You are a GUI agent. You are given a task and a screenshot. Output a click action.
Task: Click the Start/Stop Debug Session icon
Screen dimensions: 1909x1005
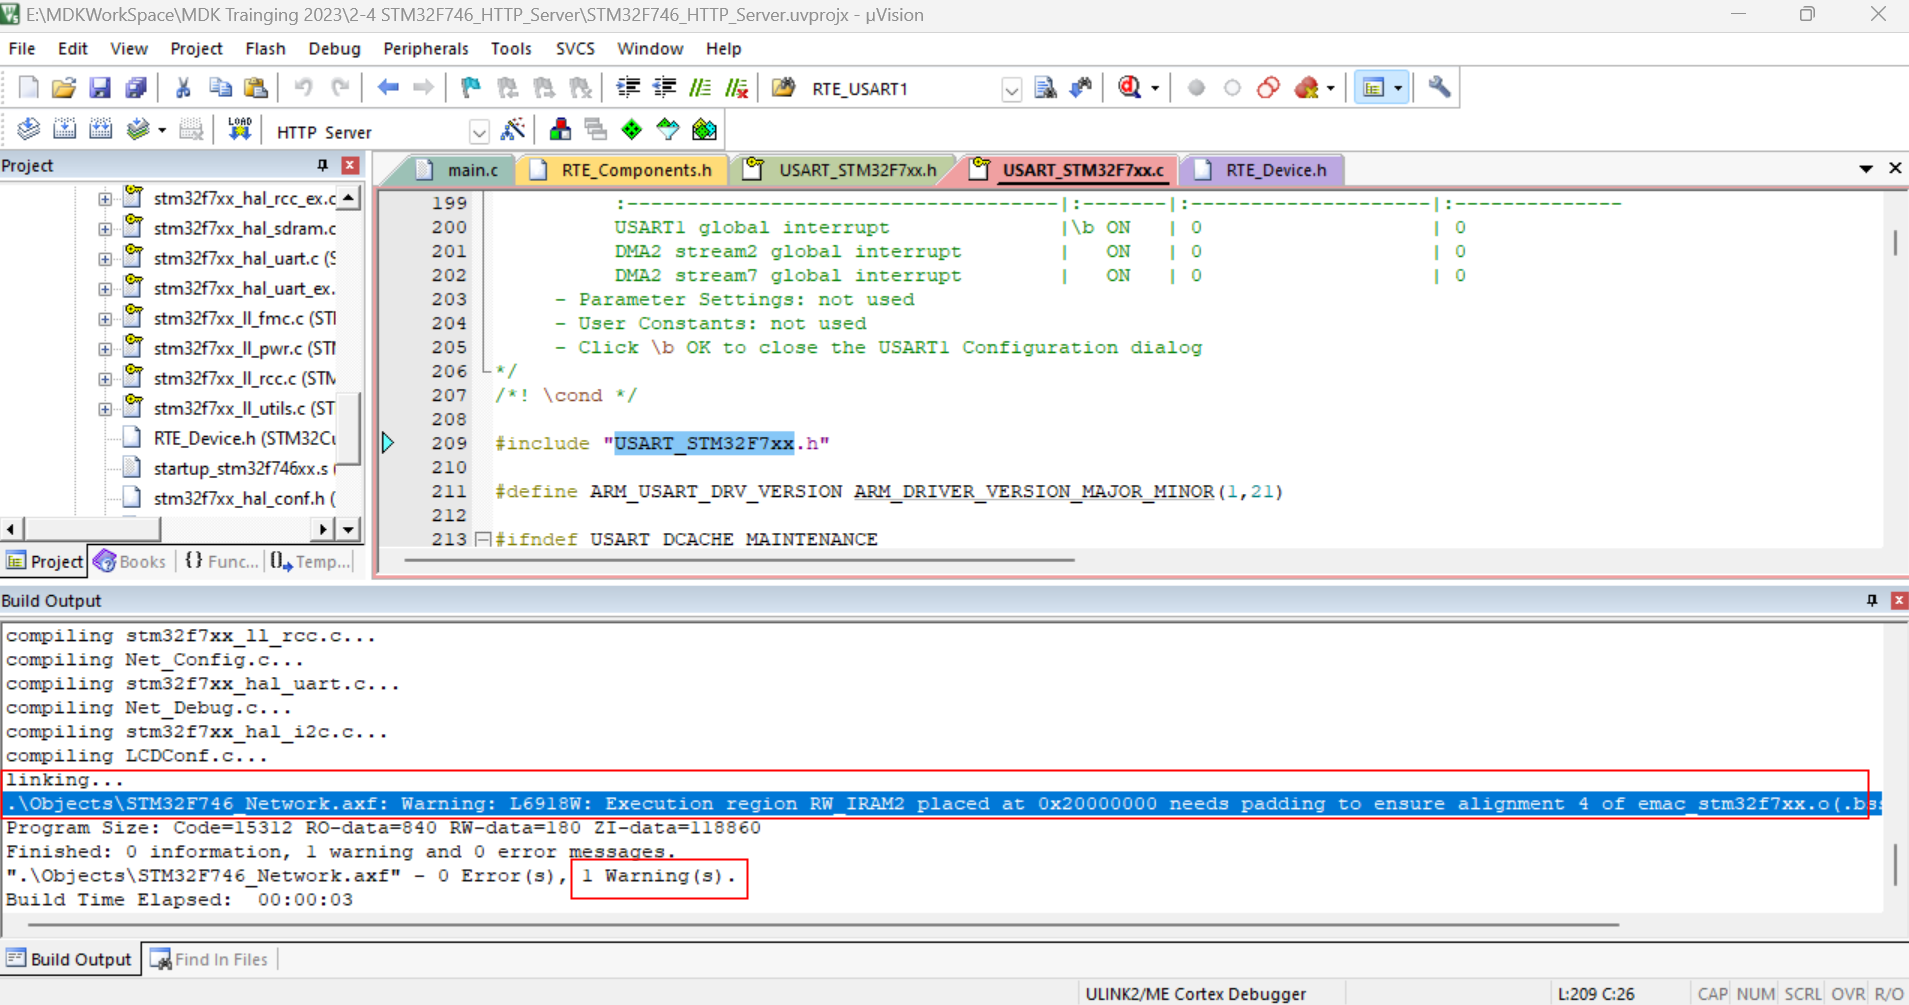pyautogui.click(x=1130, y=88)
